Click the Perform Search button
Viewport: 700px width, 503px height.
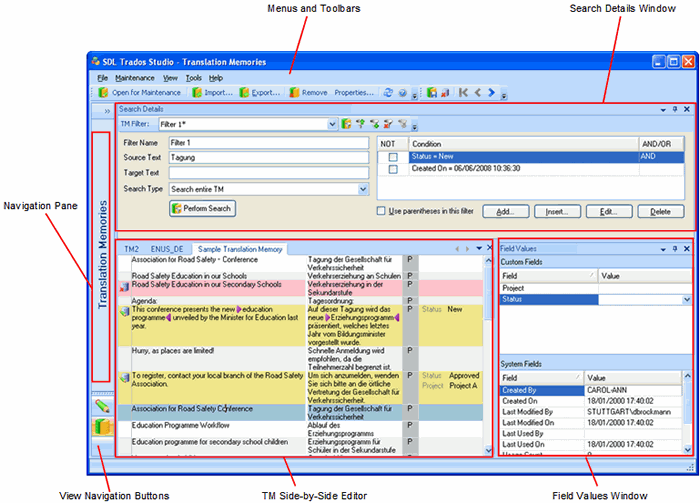202,208
